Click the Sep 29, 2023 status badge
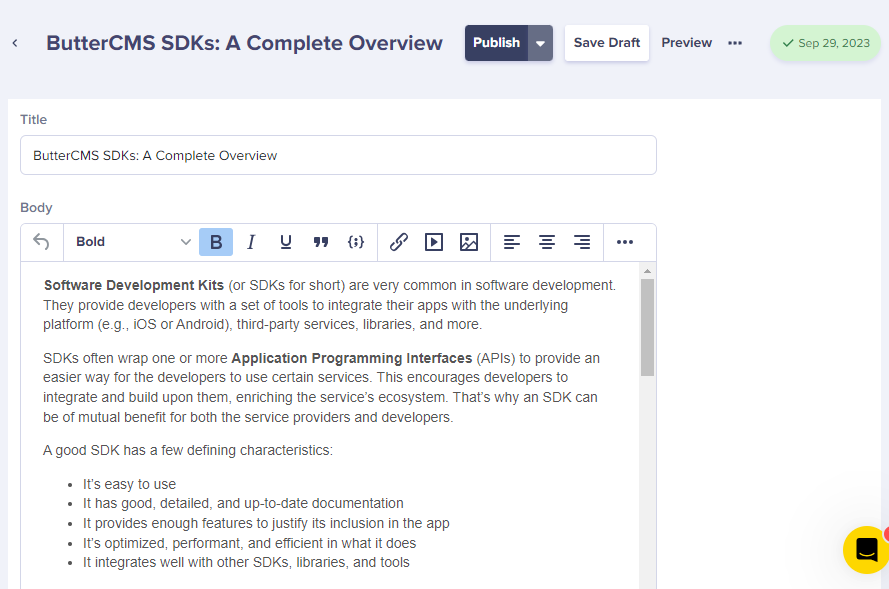Image resolution: width=889 pixels, height=589 pixels. pyautogui.click(x=826, y=43)
